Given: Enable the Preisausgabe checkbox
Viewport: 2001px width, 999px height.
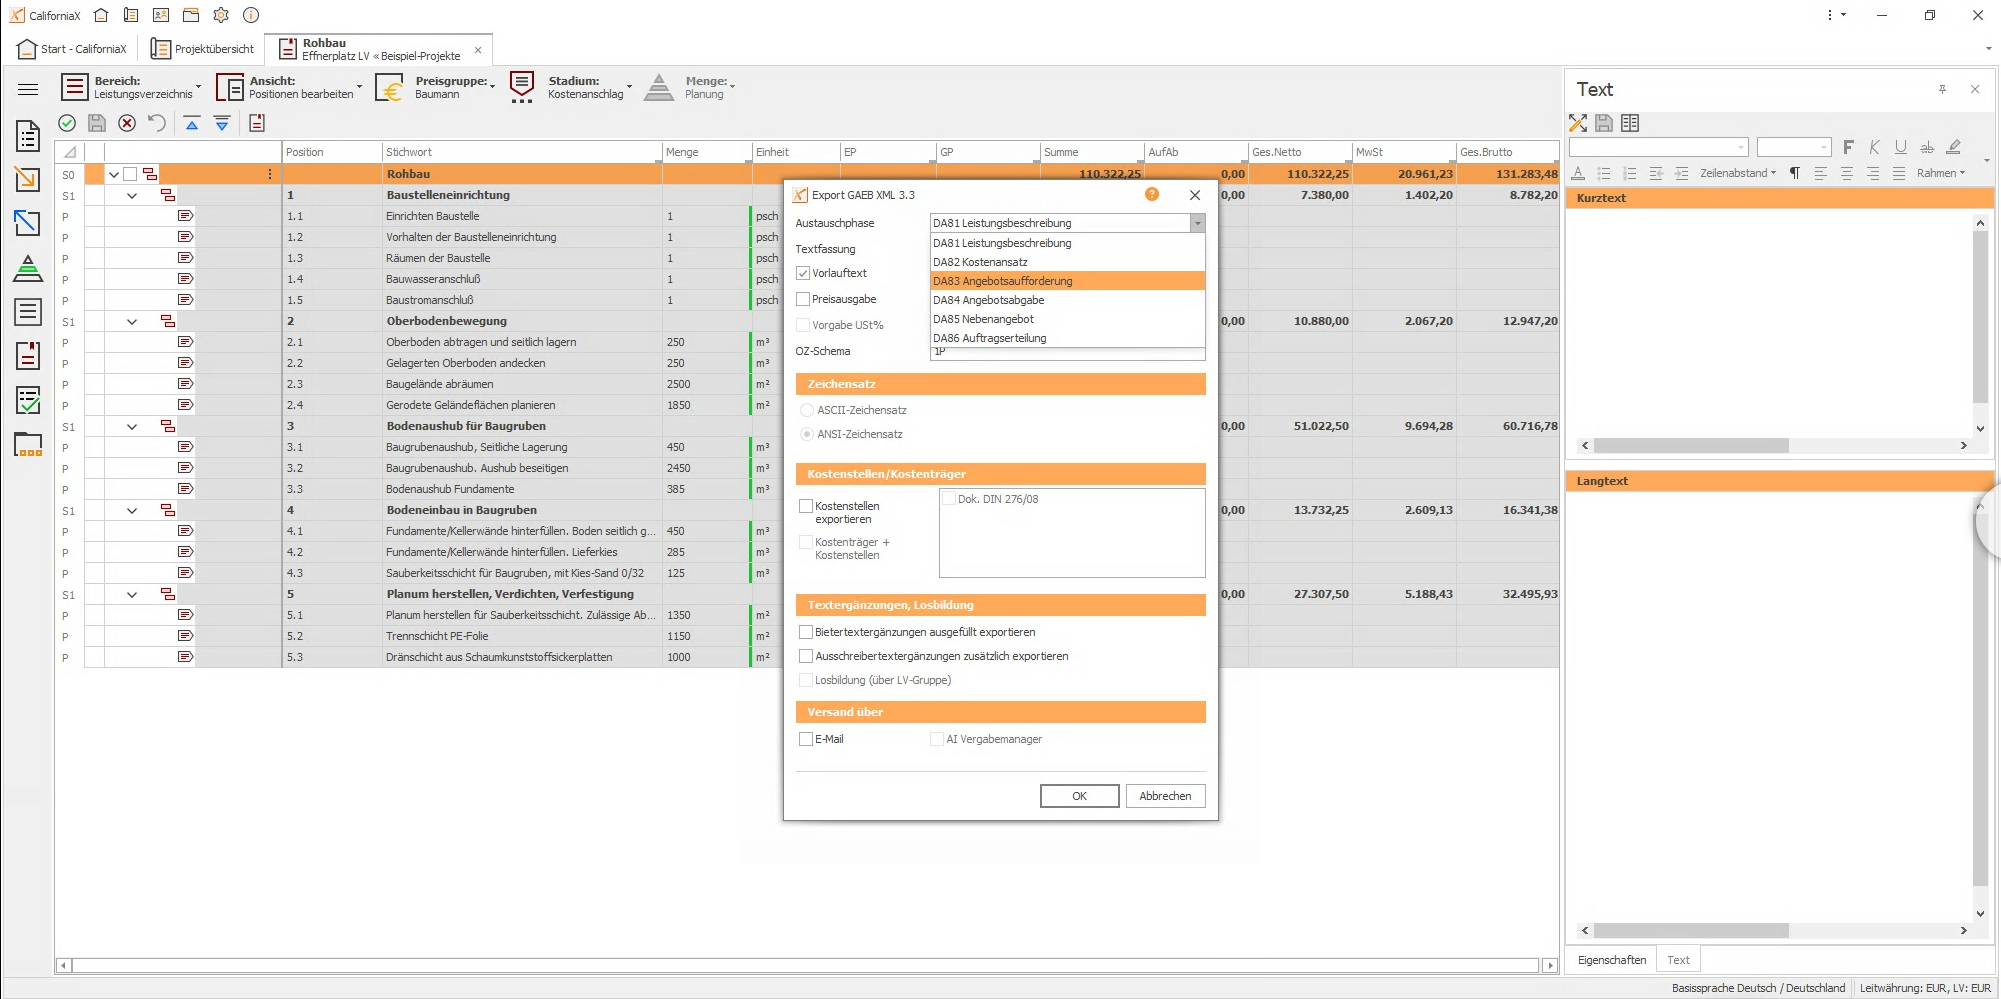Looking at the screenshot, I should 803,299.
